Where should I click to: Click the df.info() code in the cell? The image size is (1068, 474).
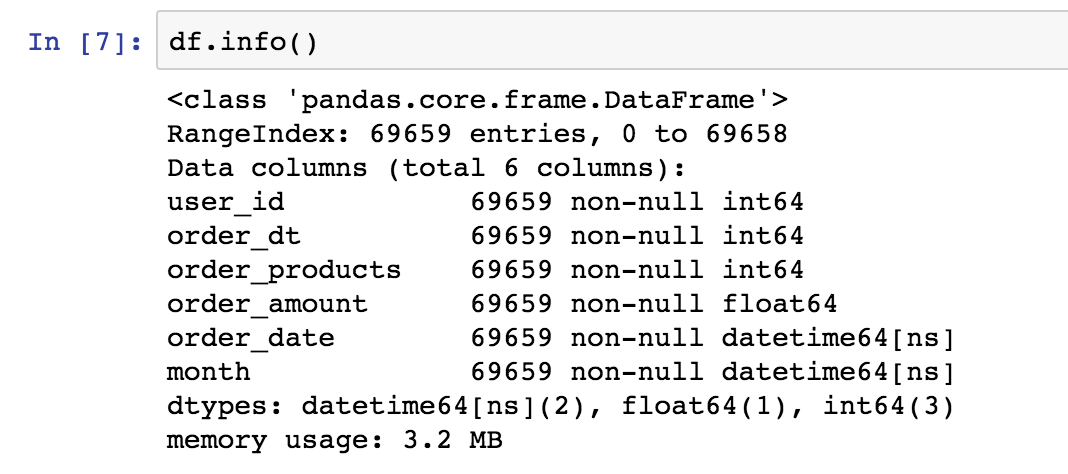click(243, 43)
